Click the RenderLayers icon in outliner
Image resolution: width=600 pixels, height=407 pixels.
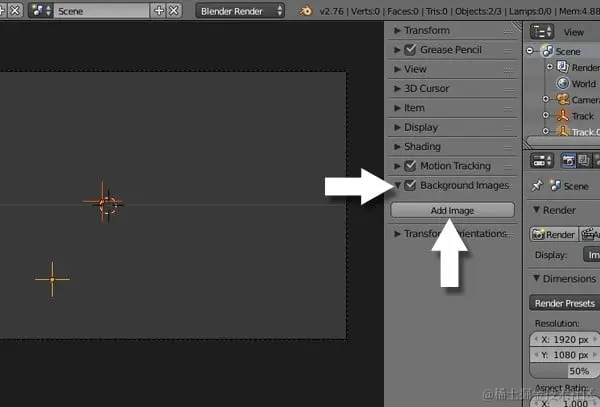(x=563, y=67)
